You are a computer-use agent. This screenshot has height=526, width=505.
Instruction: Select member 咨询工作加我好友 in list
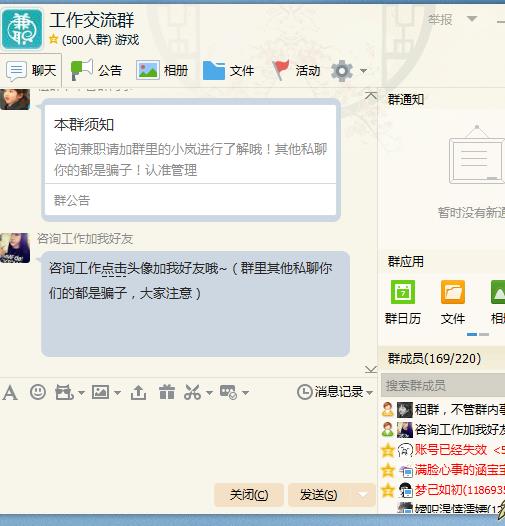[x=443, y=430]
